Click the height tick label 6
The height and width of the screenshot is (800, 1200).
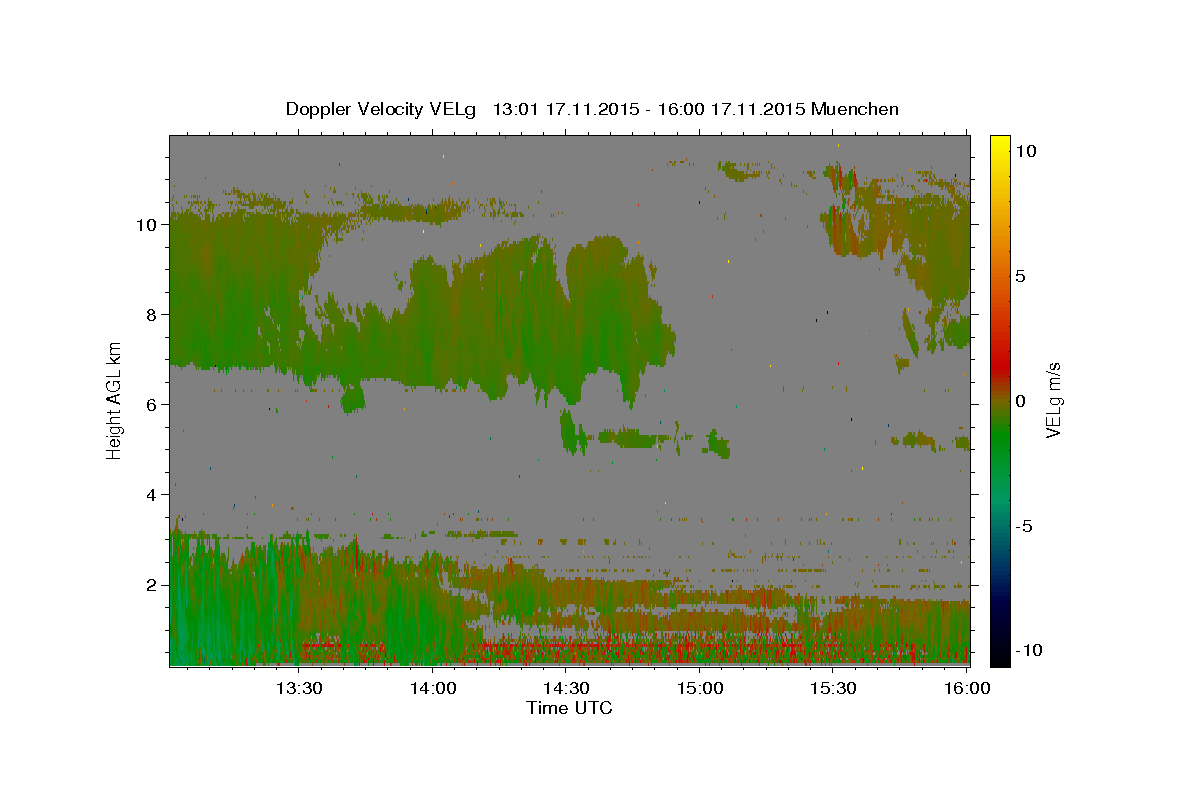click(151, 404)
